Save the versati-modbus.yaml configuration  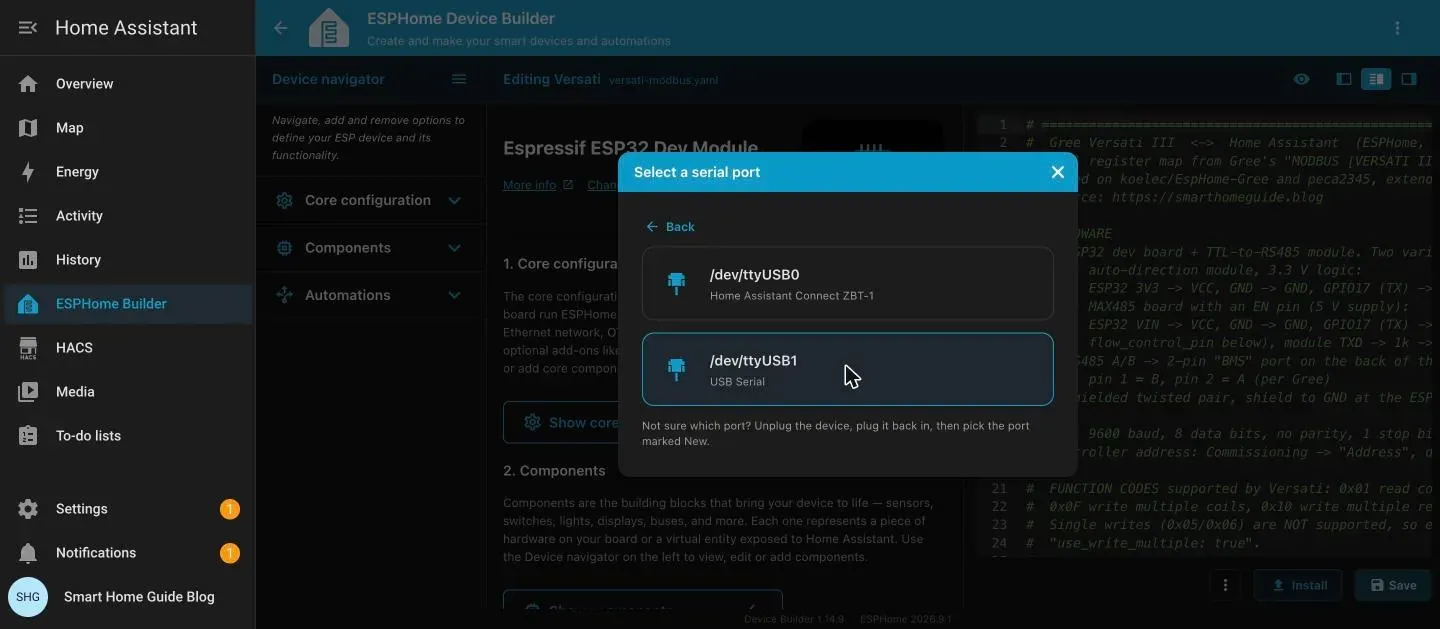[1393, 585]
